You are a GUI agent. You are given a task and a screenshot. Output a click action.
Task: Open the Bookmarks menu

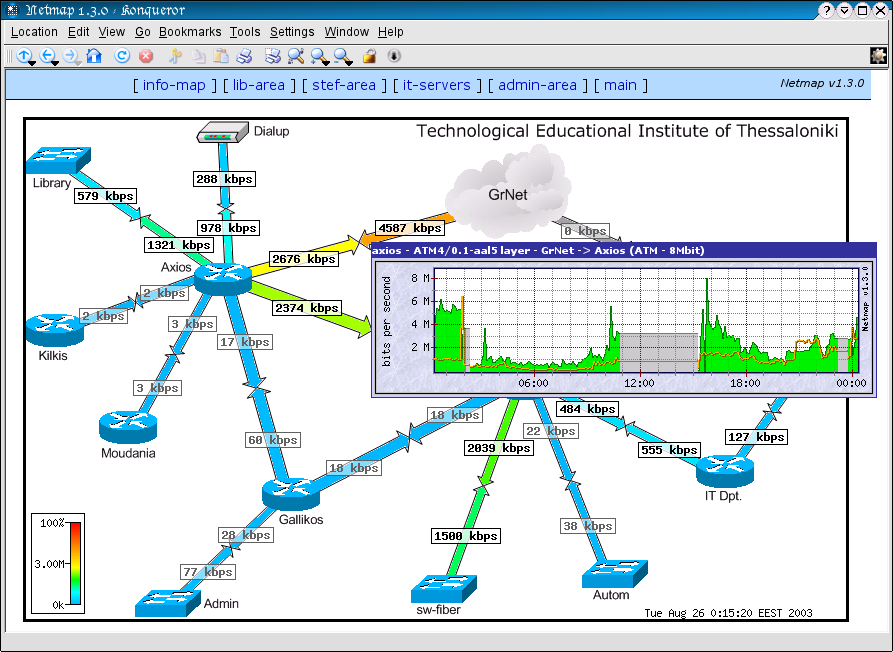190,32
